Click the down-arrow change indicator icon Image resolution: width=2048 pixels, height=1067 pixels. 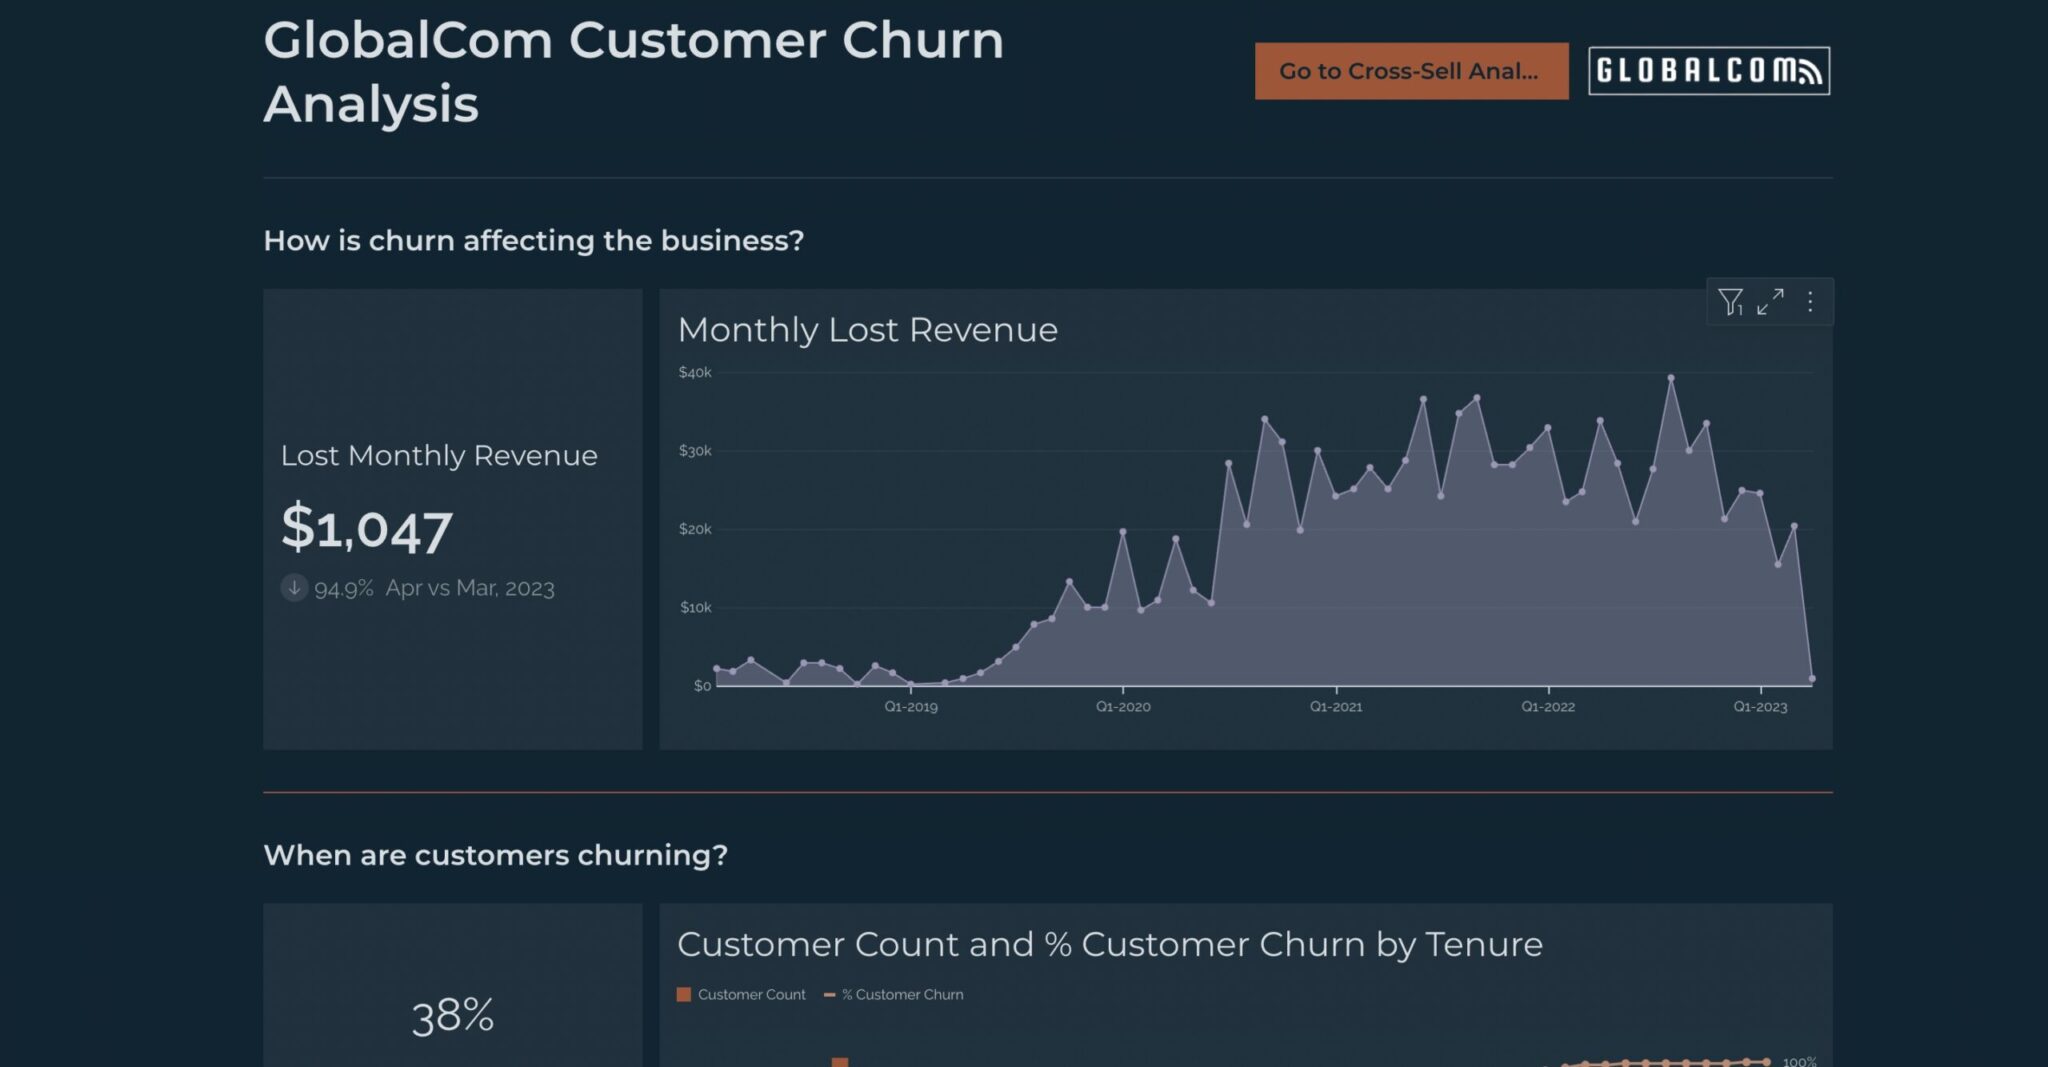click(x=294, y=587)
